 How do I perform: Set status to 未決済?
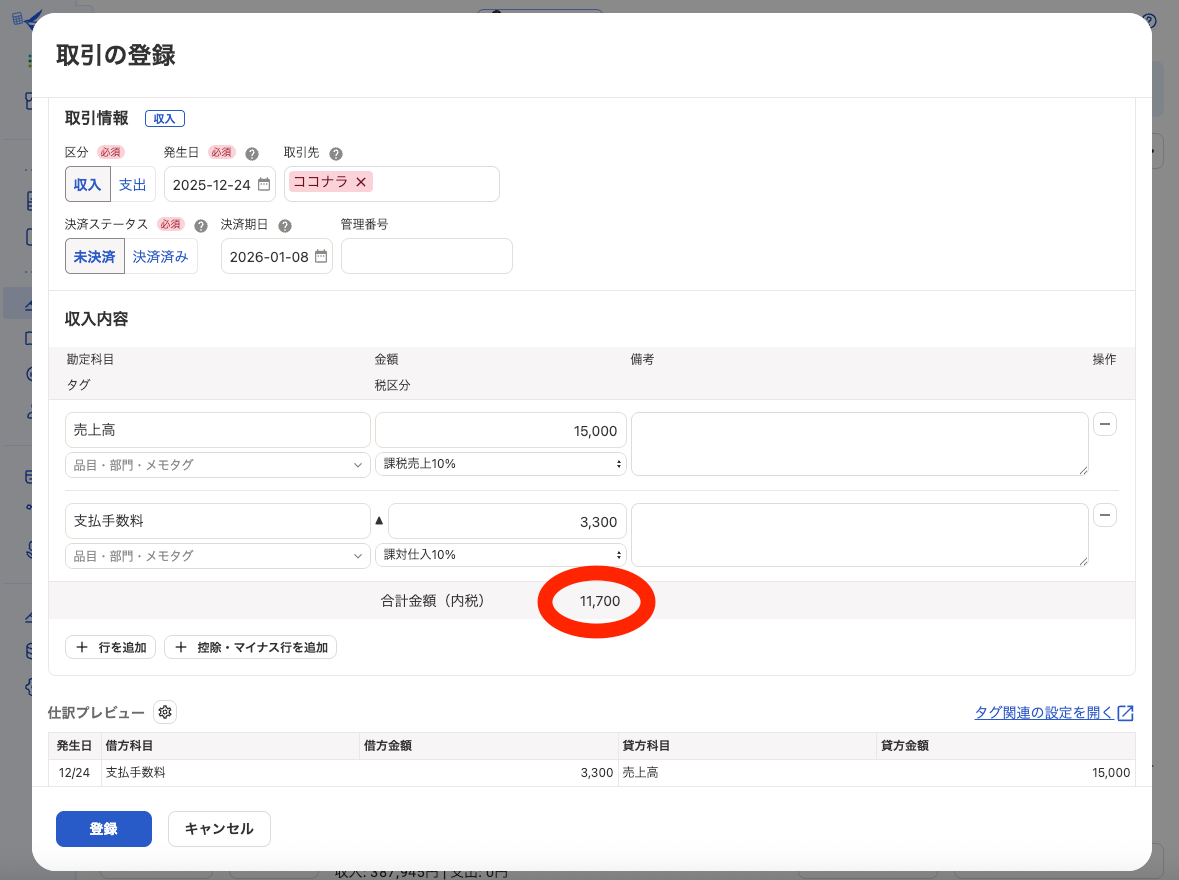94,257
